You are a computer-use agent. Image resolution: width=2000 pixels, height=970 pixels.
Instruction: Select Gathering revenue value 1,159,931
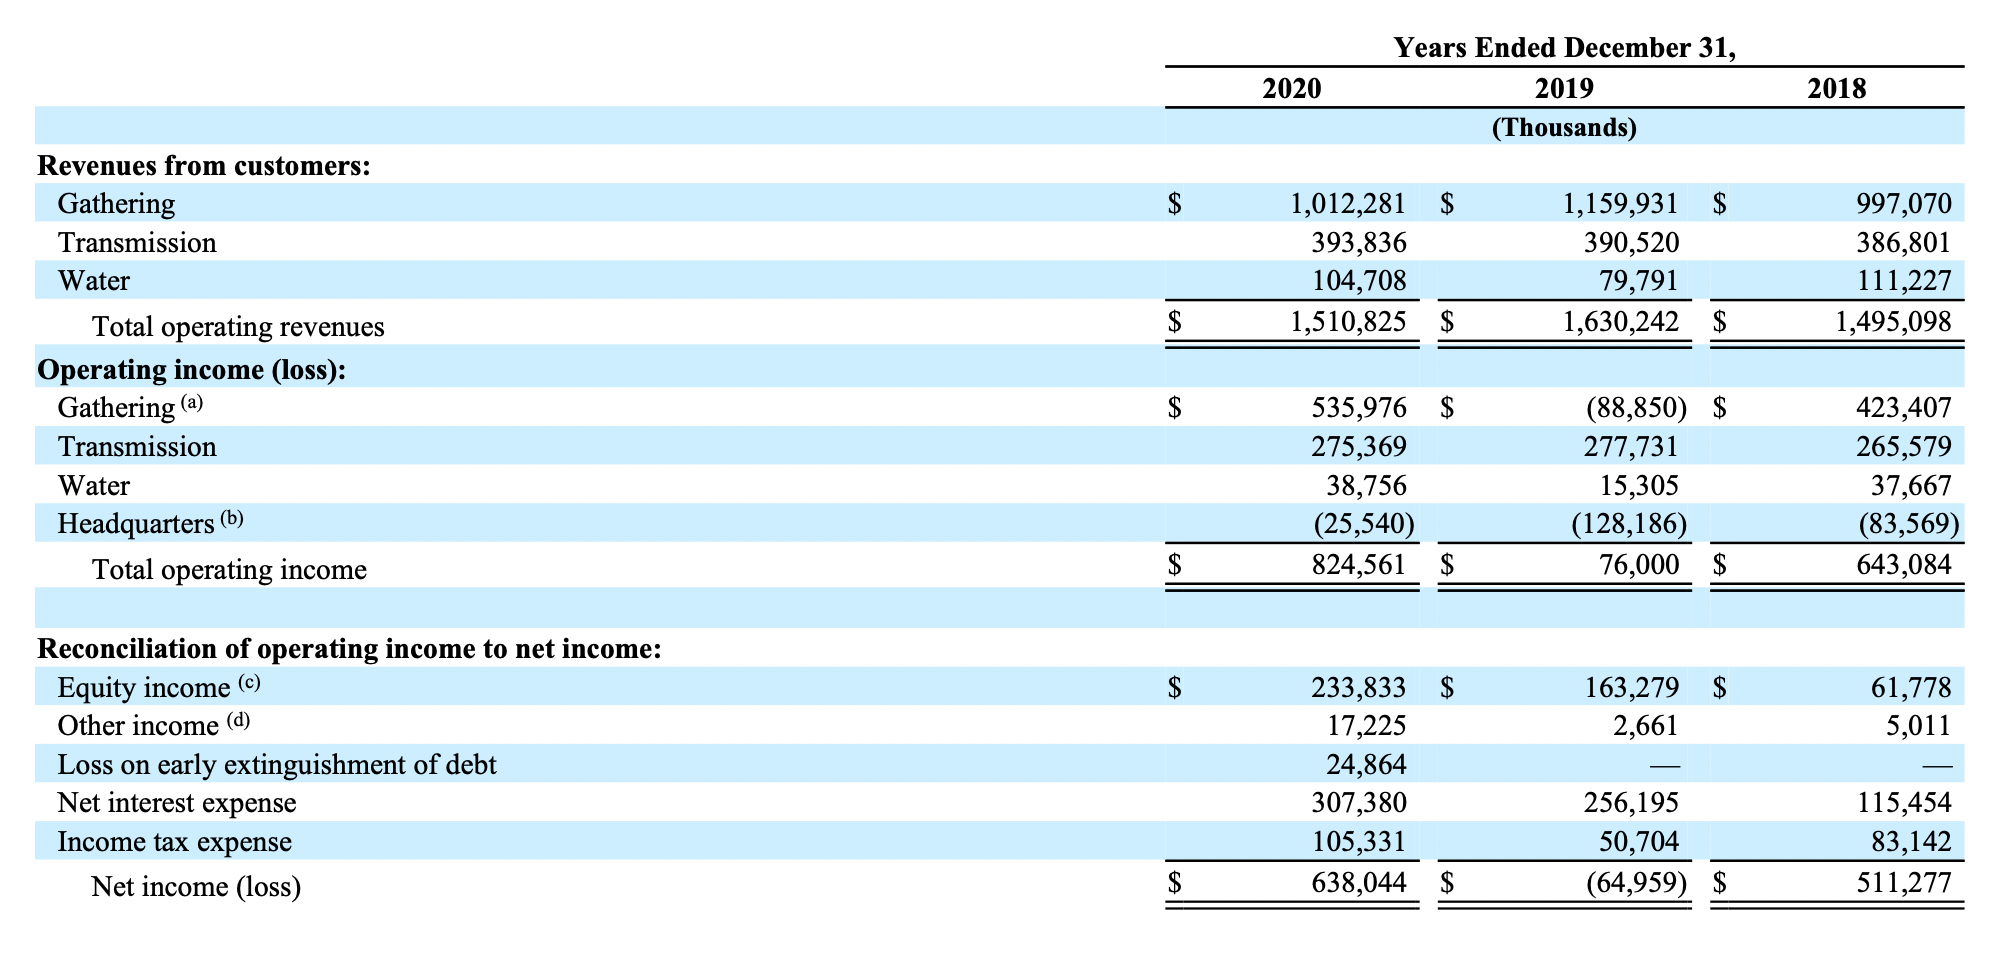coord(1621,204)
